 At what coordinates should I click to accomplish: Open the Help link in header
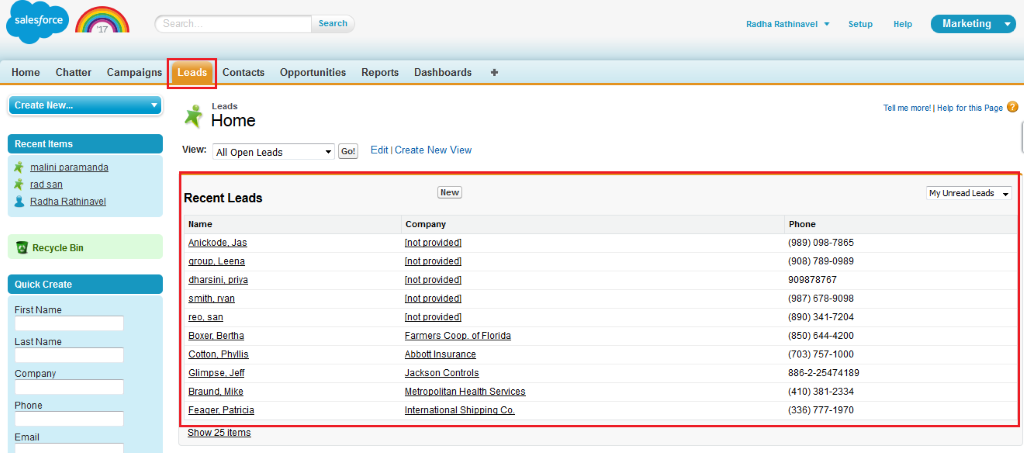pos(903,24)
